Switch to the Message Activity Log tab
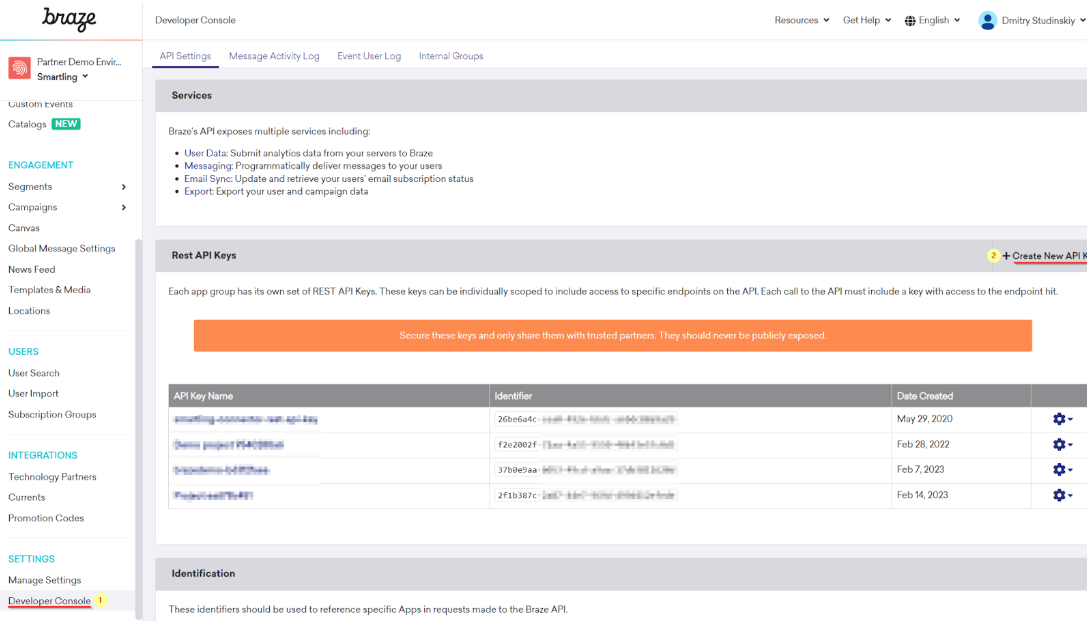1088x621 pixels. click(274, 56)
